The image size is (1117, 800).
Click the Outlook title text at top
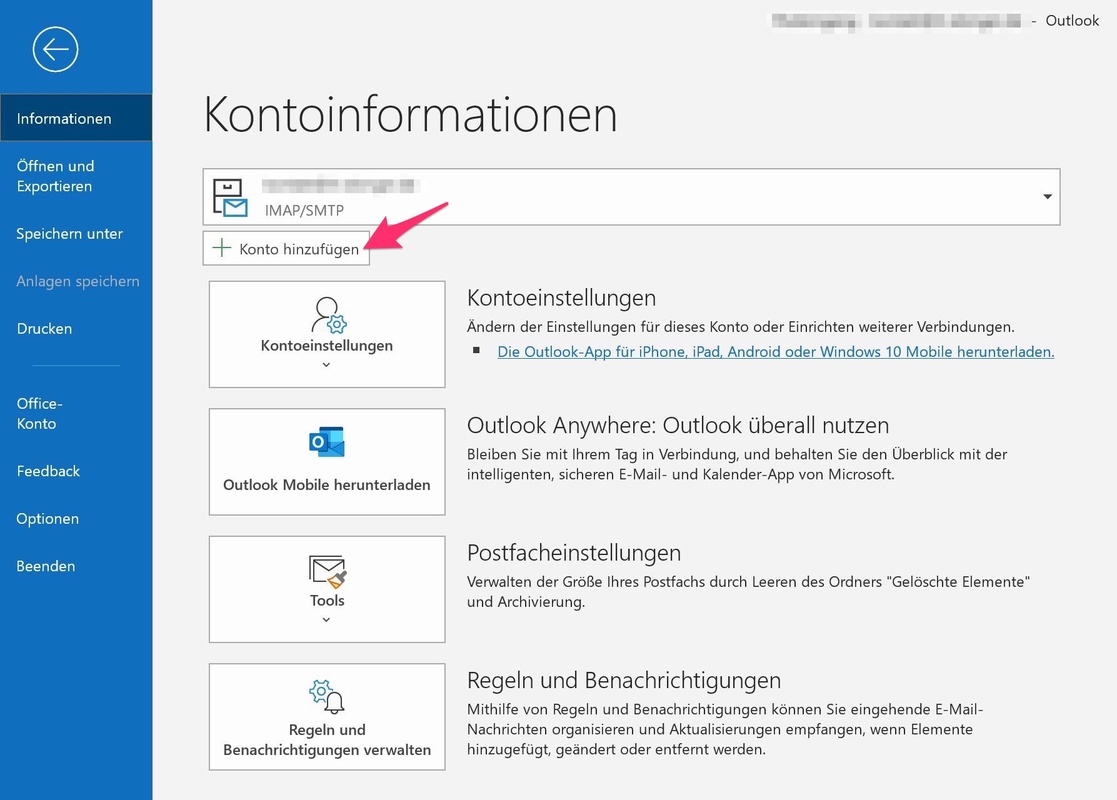pos(1072,21)
